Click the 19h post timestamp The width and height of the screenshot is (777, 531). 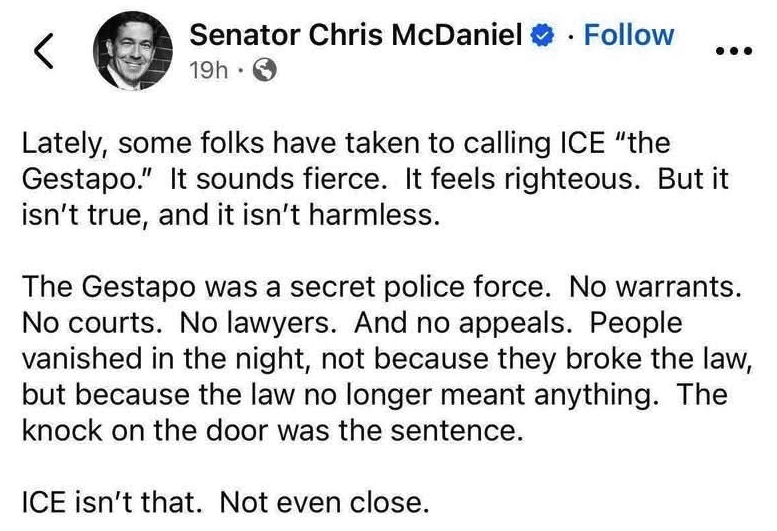pos(208,71)
